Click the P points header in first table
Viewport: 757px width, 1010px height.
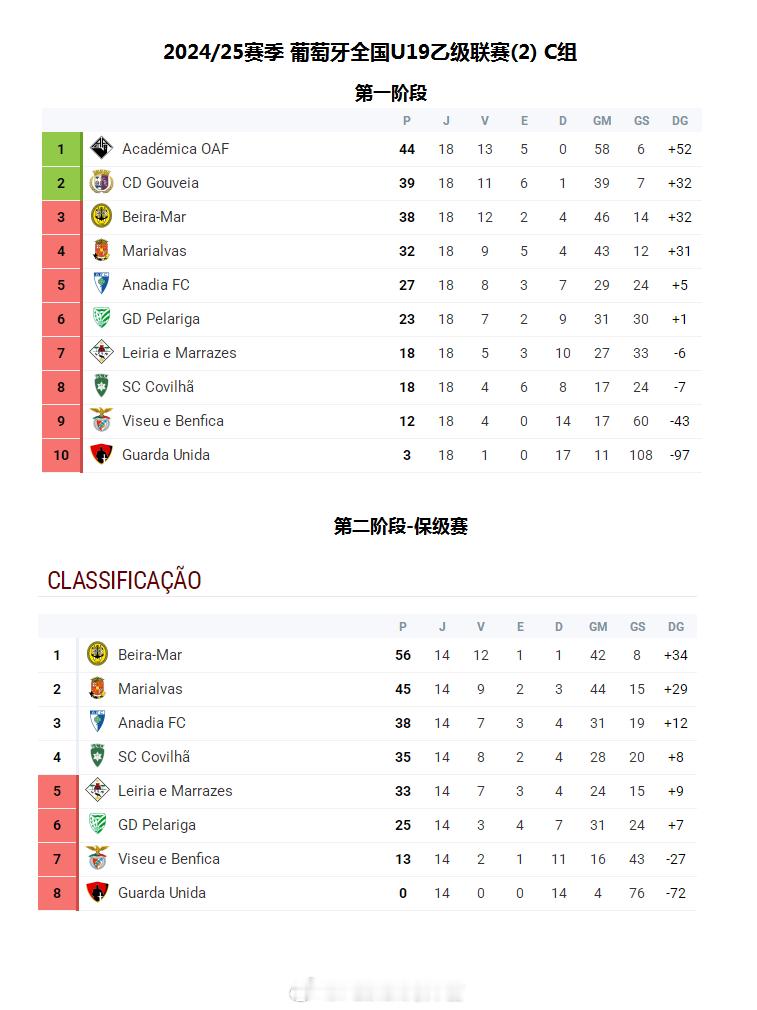pyautogui.click(x=407, y=120)
